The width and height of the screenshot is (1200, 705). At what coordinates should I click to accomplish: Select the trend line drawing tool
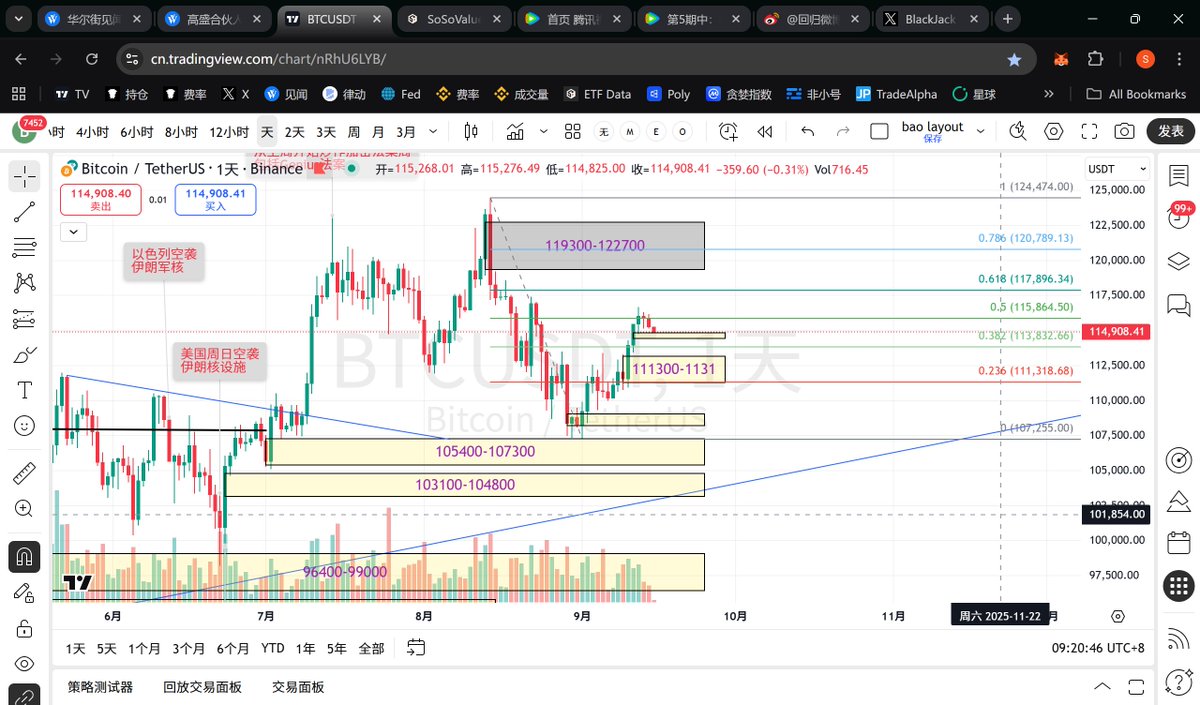coord(25,211)
